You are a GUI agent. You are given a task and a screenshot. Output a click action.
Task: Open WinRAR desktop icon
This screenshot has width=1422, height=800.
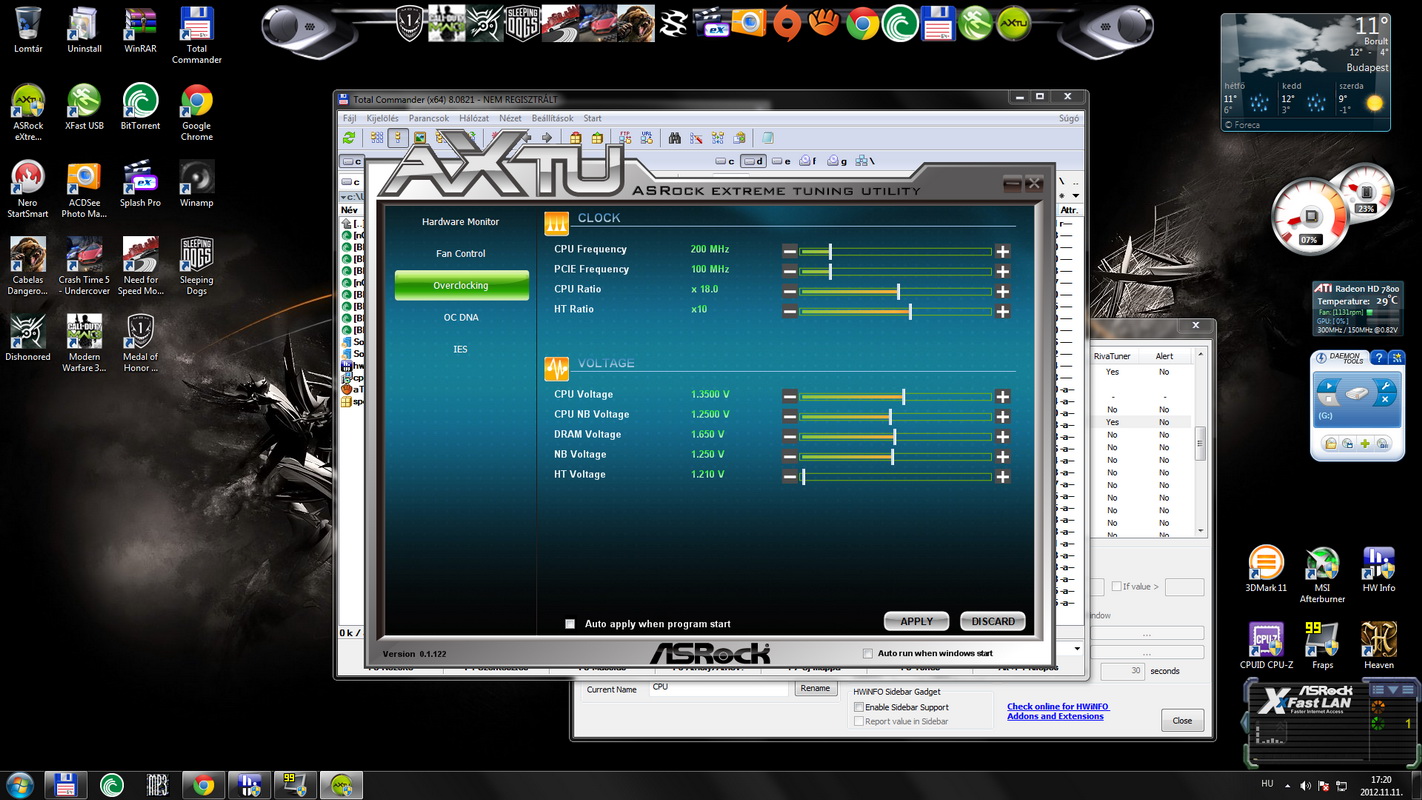tap(140, 30)
